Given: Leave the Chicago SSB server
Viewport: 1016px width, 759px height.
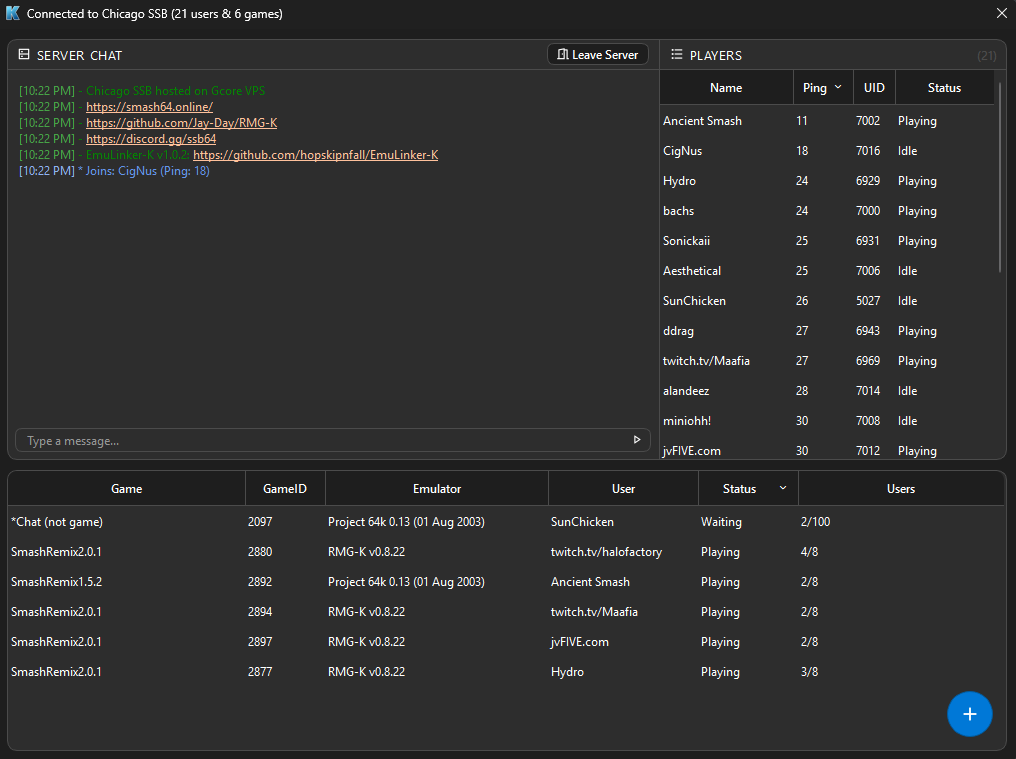Looking at the screenshot, I should 597,54.
